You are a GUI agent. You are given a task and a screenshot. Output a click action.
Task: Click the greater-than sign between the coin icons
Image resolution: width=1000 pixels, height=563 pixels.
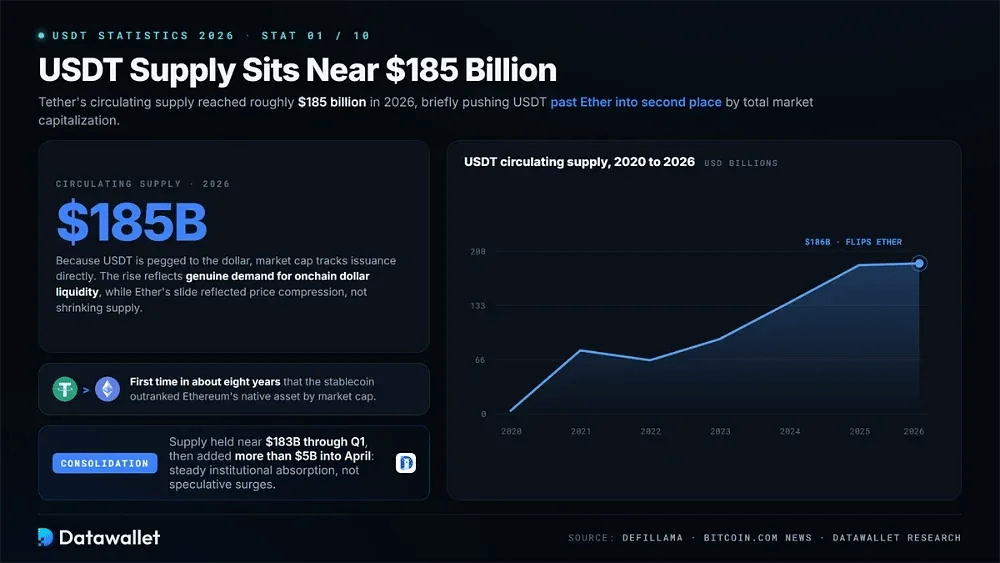86,390
